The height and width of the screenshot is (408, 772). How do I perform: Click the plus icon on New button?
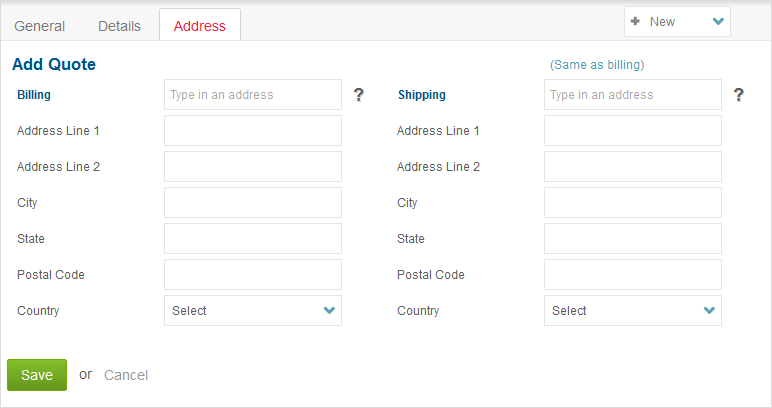pos(635,21)
